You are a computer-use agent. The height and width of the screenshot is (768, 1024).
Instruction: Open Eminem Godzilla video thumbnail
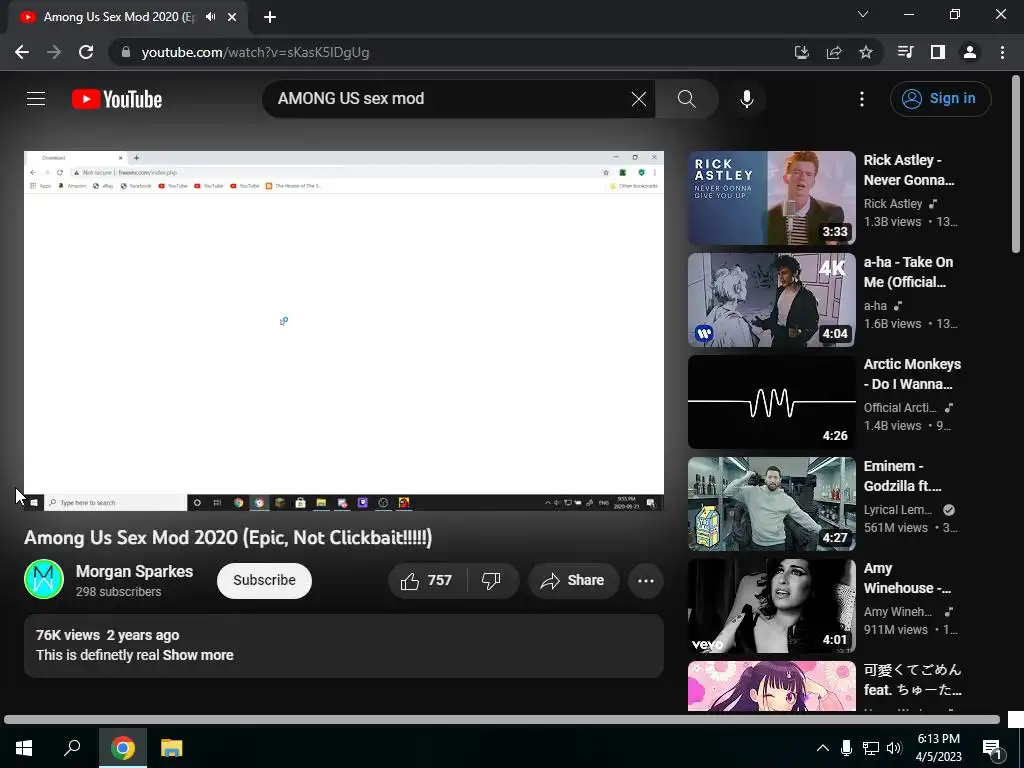(771, 504)
